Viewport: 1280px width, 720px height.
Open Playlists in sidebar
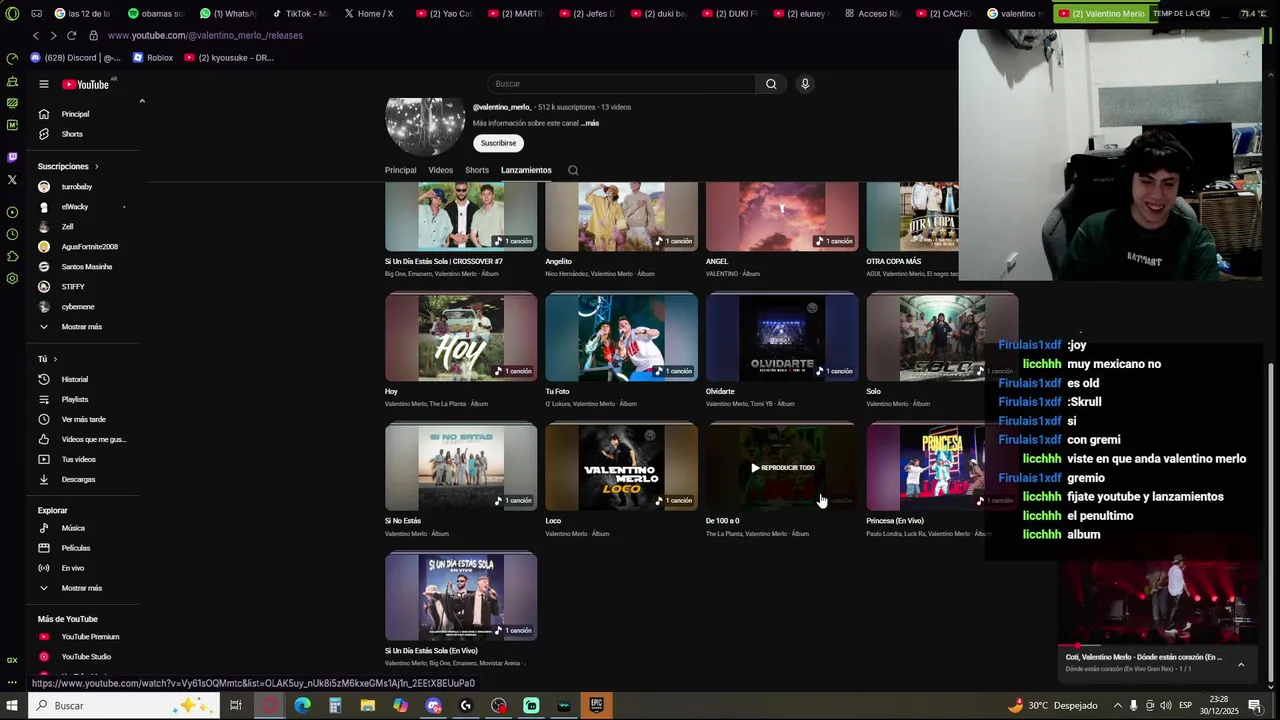(75, 399)
